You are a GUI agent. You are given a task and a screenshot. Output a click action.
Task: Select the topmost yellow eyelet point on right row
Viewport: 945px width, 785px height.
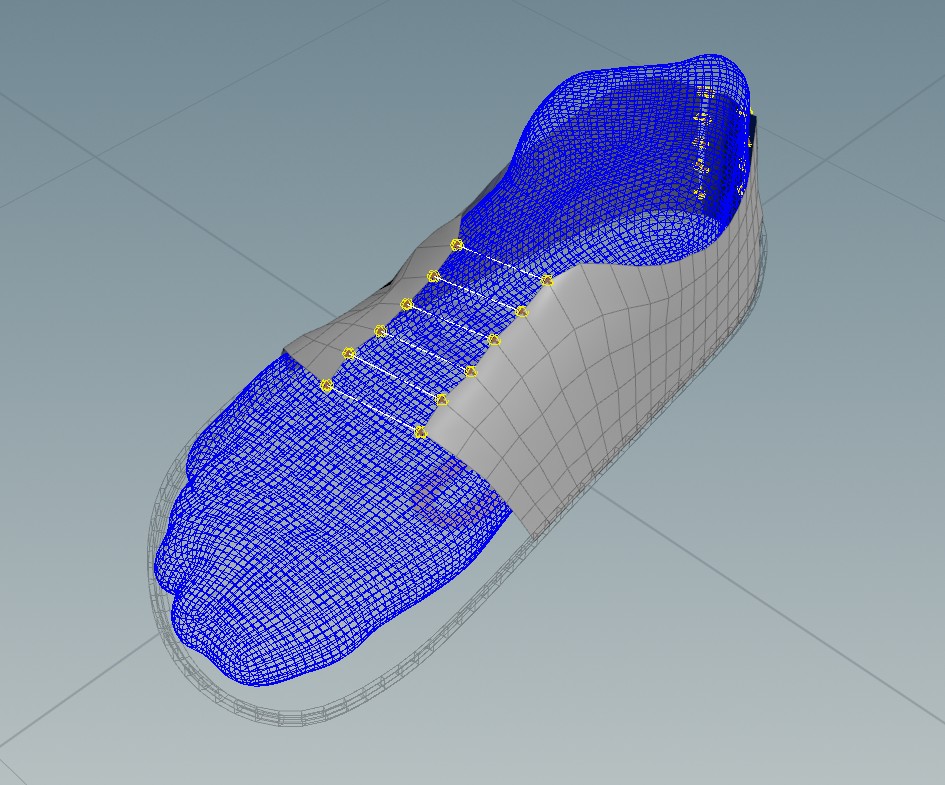click(547, 281)
